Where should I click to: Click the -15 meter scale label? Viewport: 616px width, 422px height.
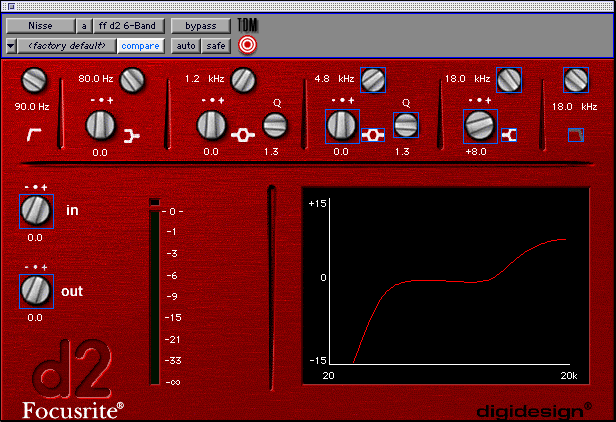pos(173,317)
